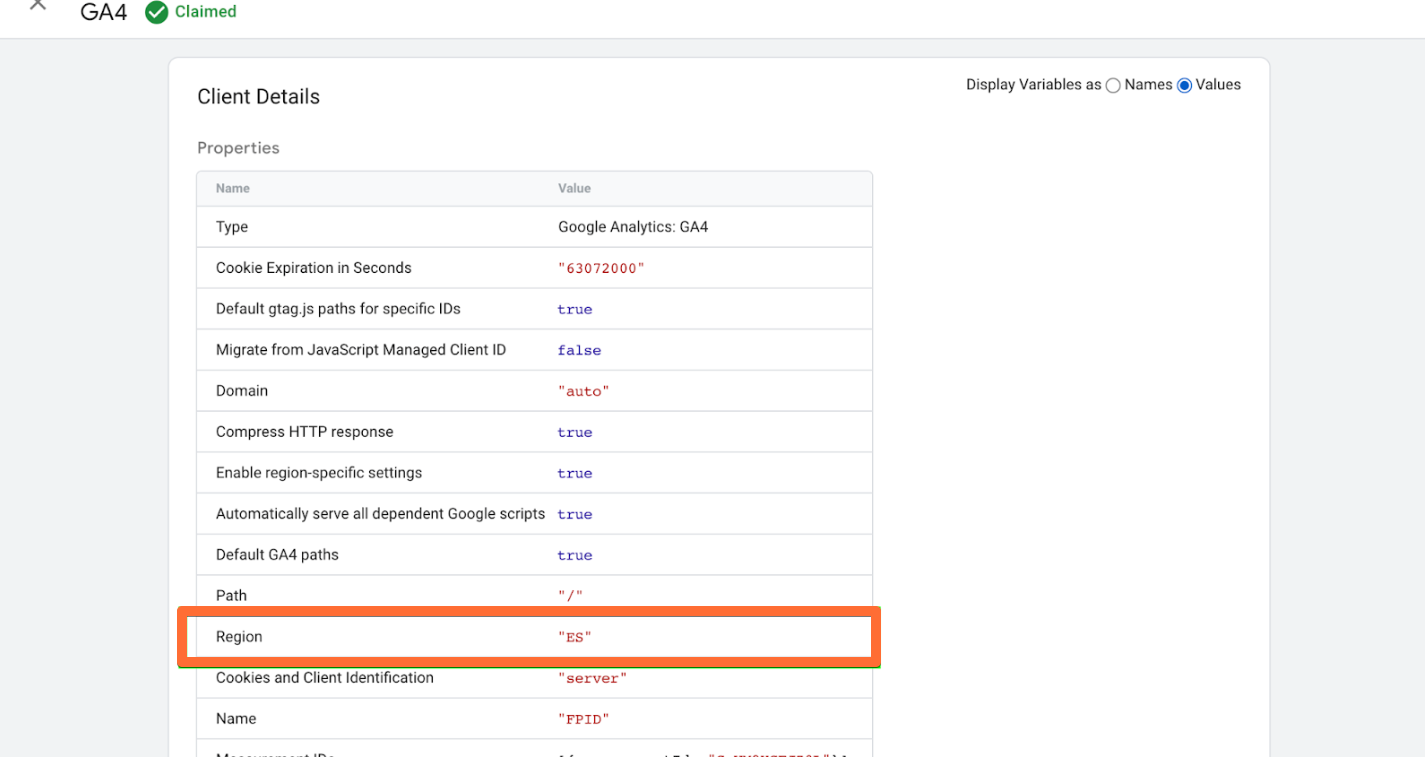Select the Values display option
This screenshot has height=757, width=1425.
1184,86
